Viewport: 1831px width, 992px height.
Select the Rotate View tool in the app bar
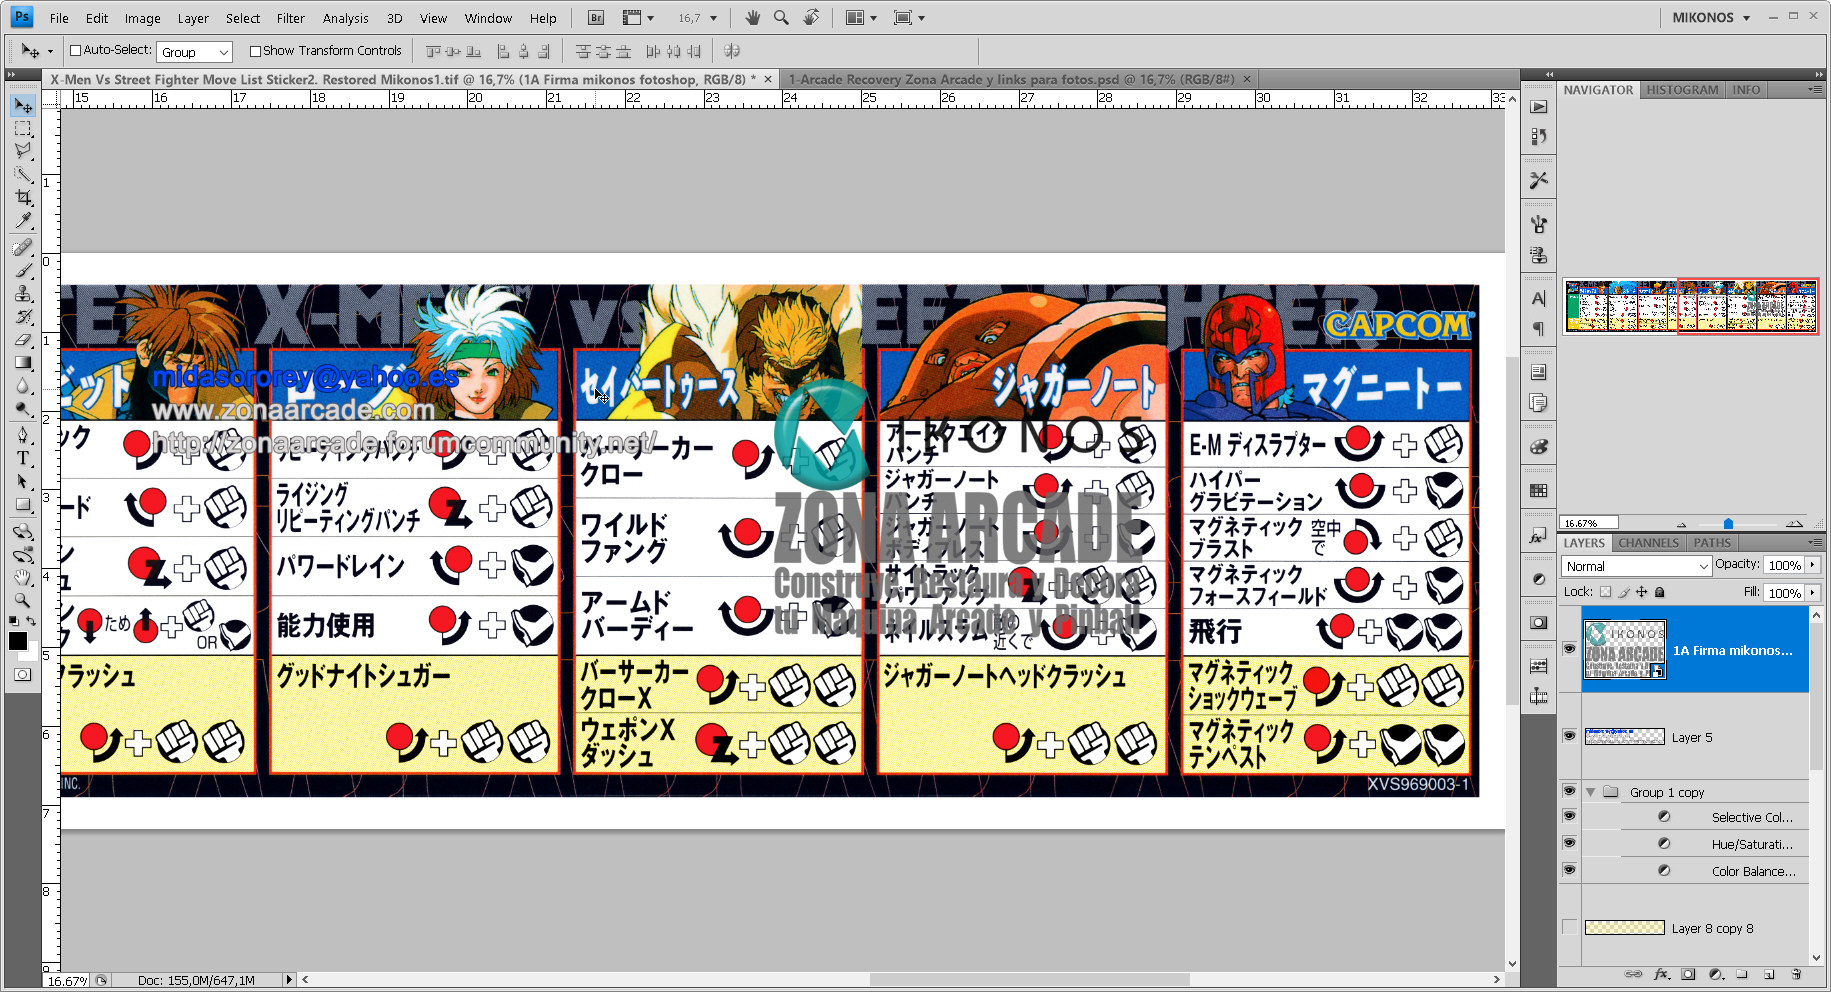(811, 17)
